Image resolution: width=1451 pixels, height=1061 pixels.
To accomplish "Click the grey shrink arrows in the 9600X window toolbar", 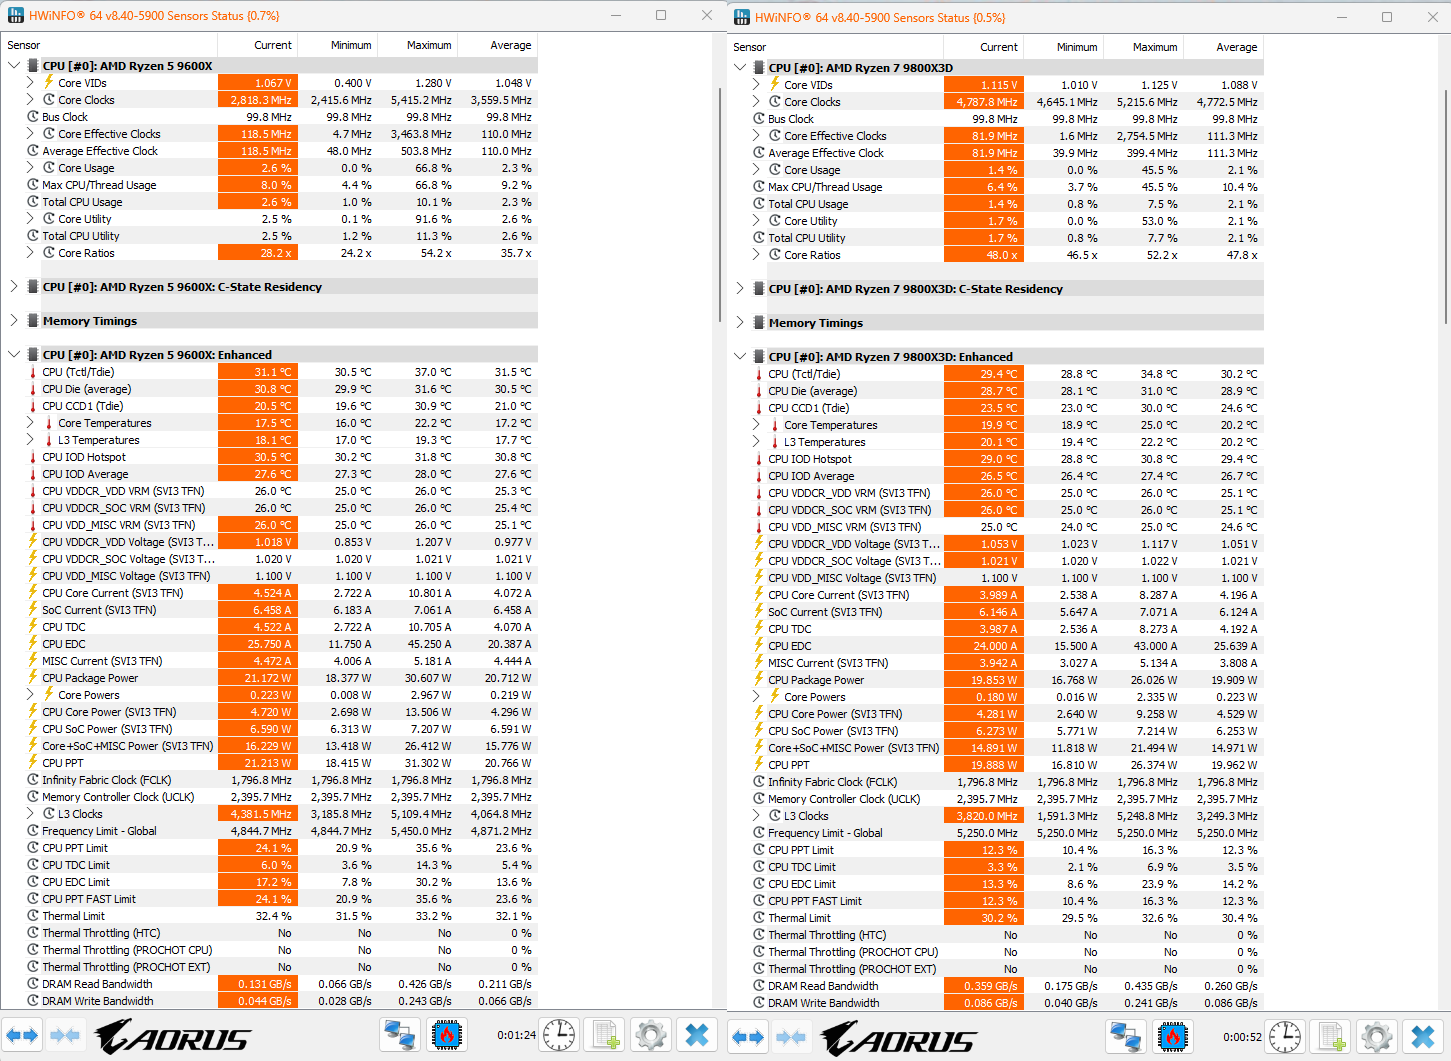I will [65, 1035].
